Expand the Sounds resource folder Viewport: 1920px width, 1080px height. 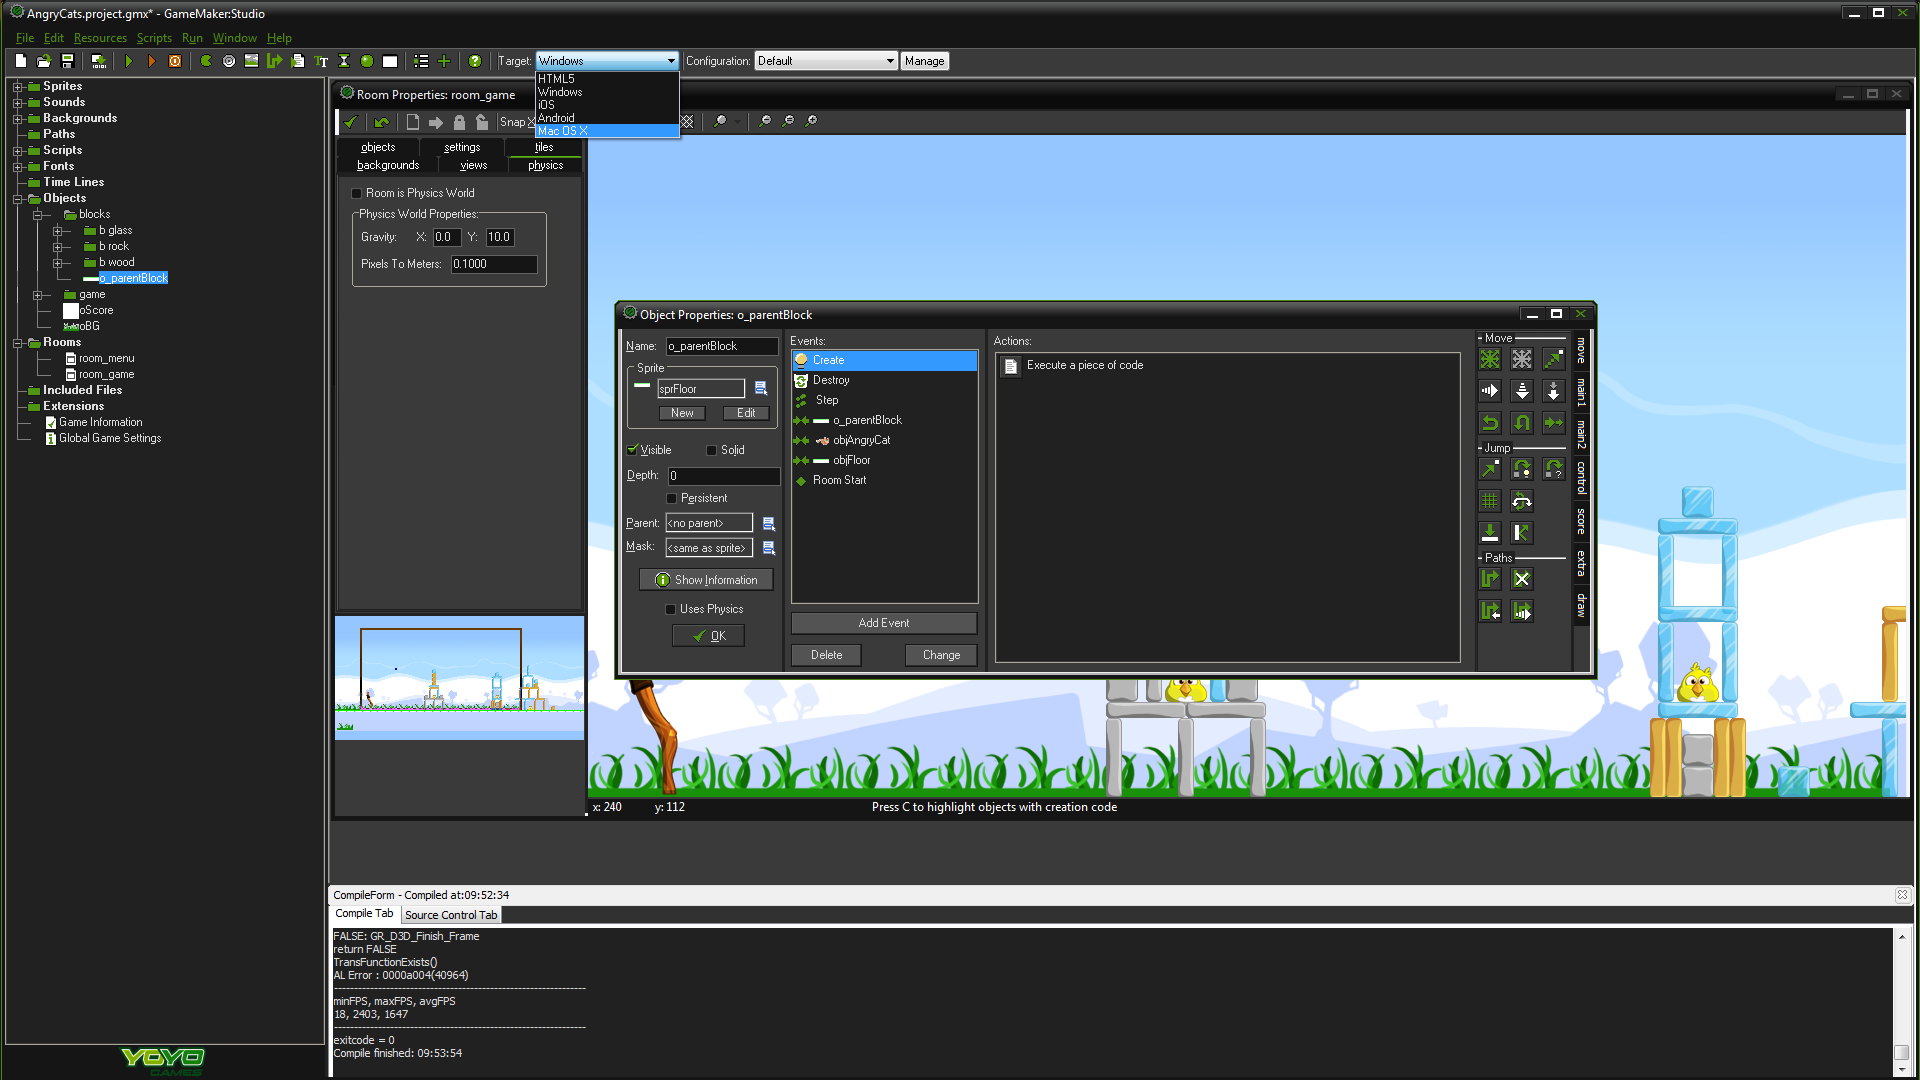(17, 103)
